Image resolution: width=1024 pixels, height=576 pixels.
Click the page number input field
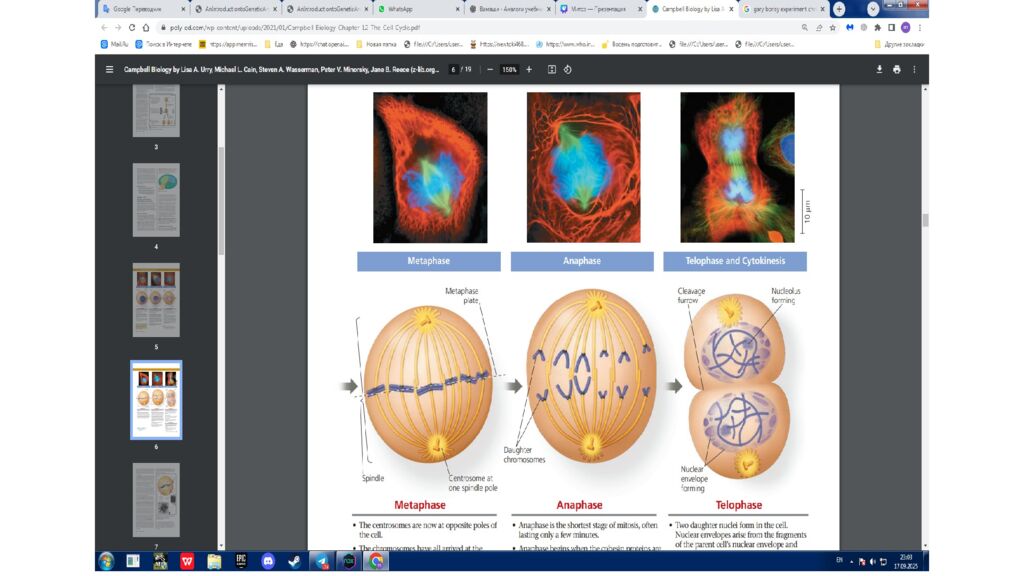(453, 70)
